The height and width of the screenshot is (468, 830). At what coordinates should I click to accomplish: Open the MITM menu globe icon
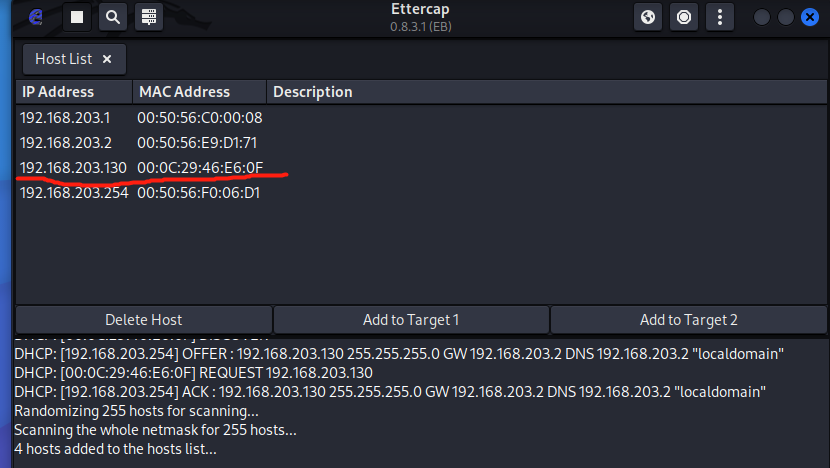[x=648, y=17]
